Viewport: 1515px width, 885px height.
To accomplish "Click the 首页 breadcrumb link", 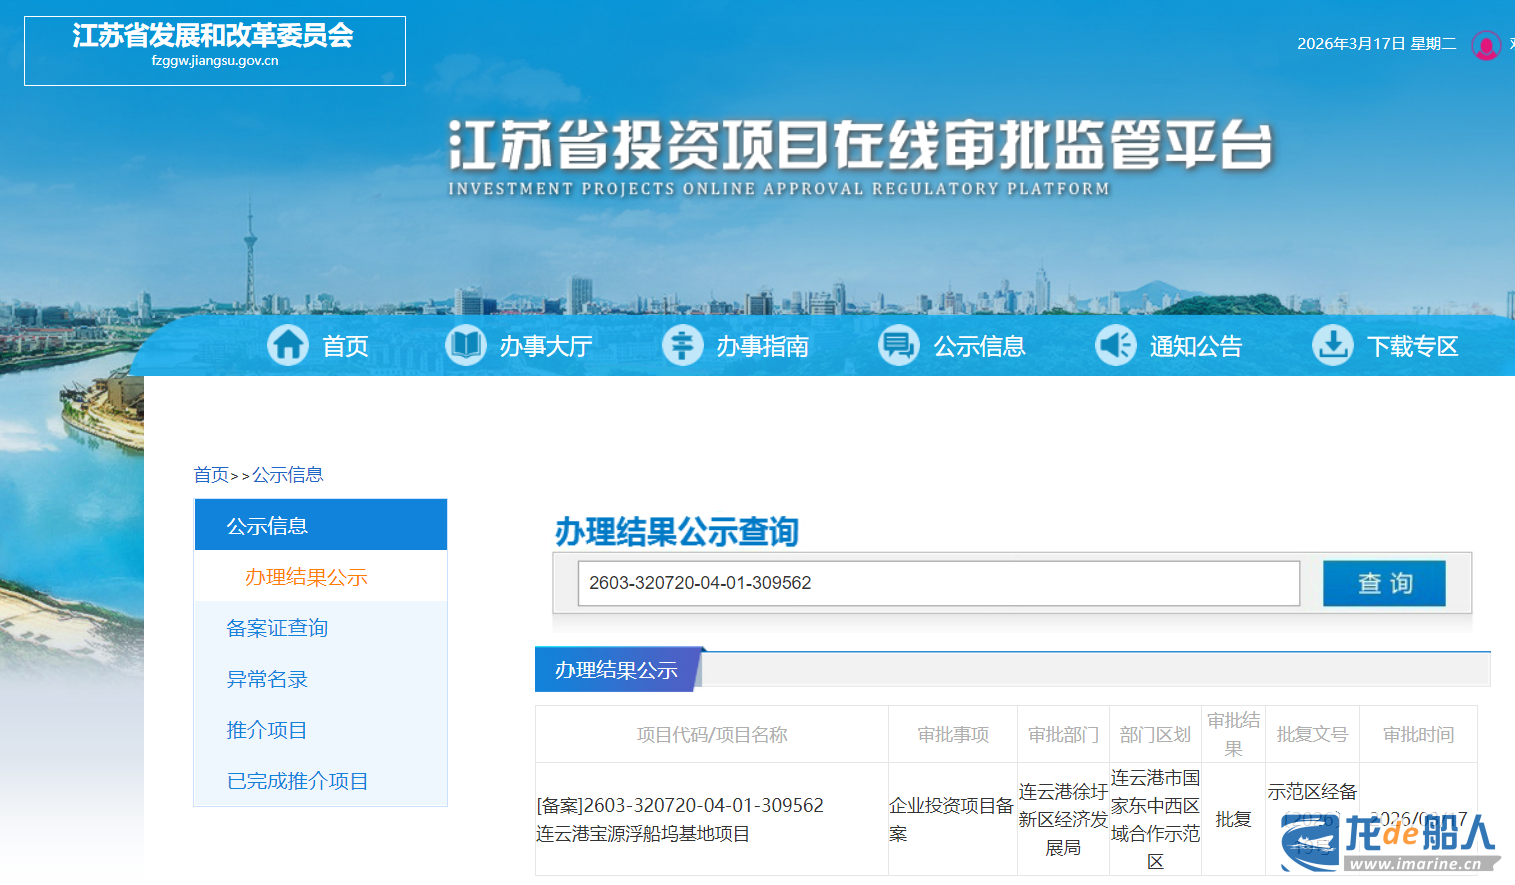I will click(211, 475).
